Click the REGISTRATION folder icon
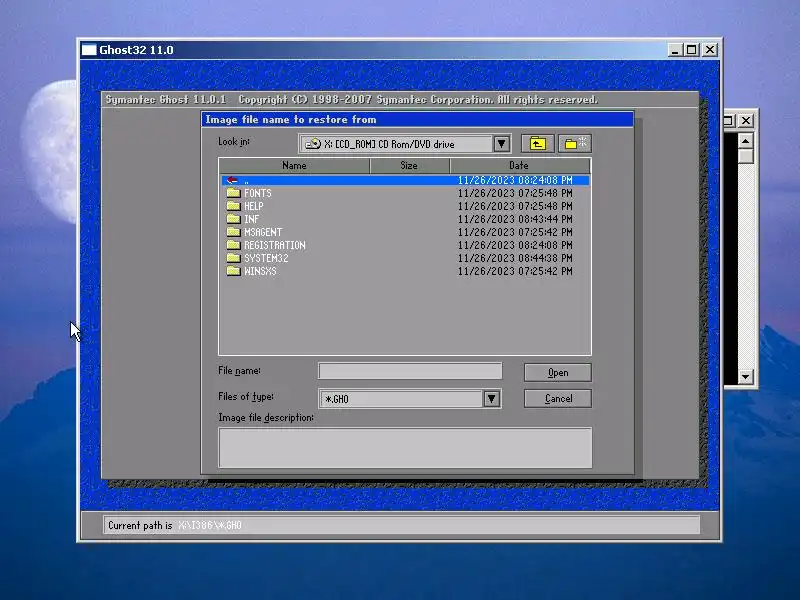The image size is (800, 600). click(233, 245)
